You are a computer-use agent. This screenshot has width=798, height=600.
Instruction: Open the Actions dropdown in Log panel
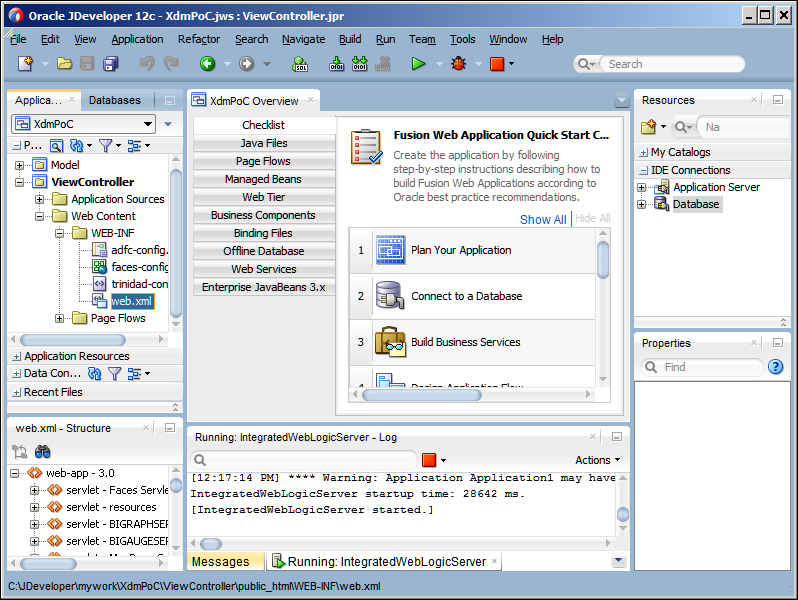coord(597,460)
